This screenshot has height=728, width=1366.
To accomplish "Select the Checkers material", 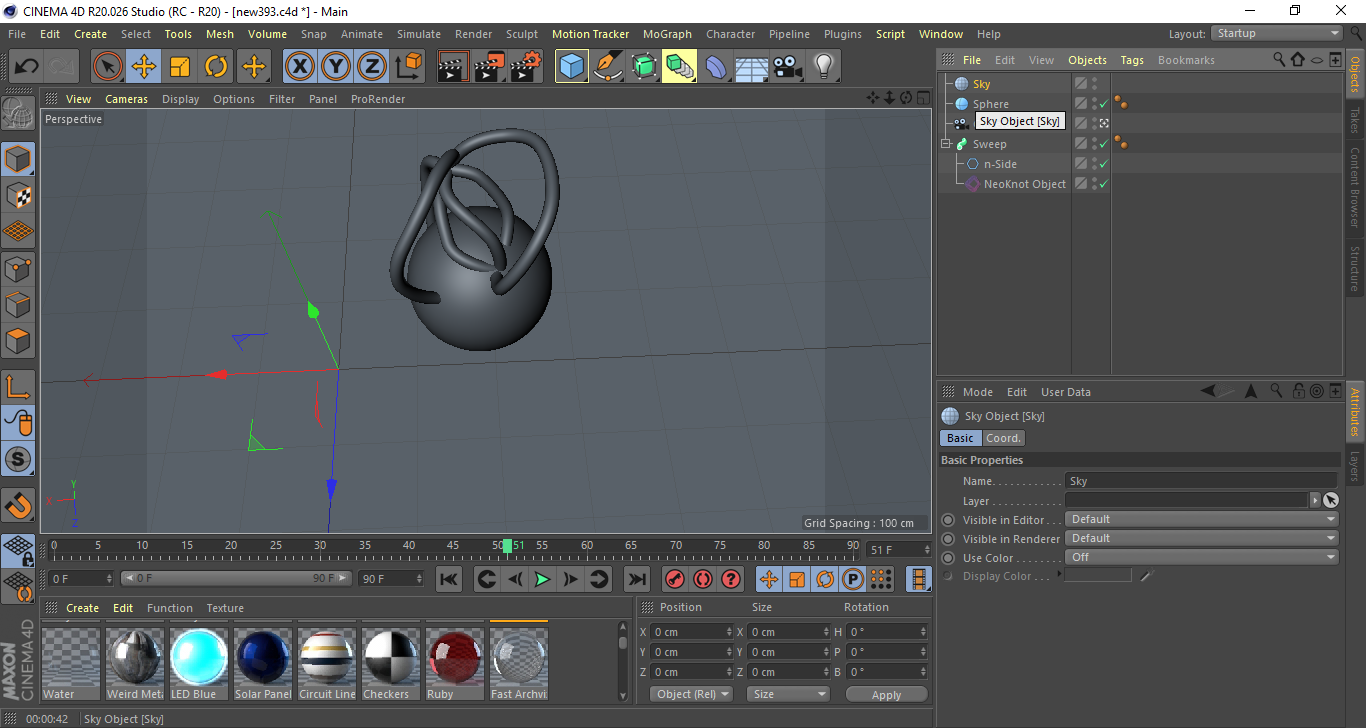I will [x=391, y=664].
